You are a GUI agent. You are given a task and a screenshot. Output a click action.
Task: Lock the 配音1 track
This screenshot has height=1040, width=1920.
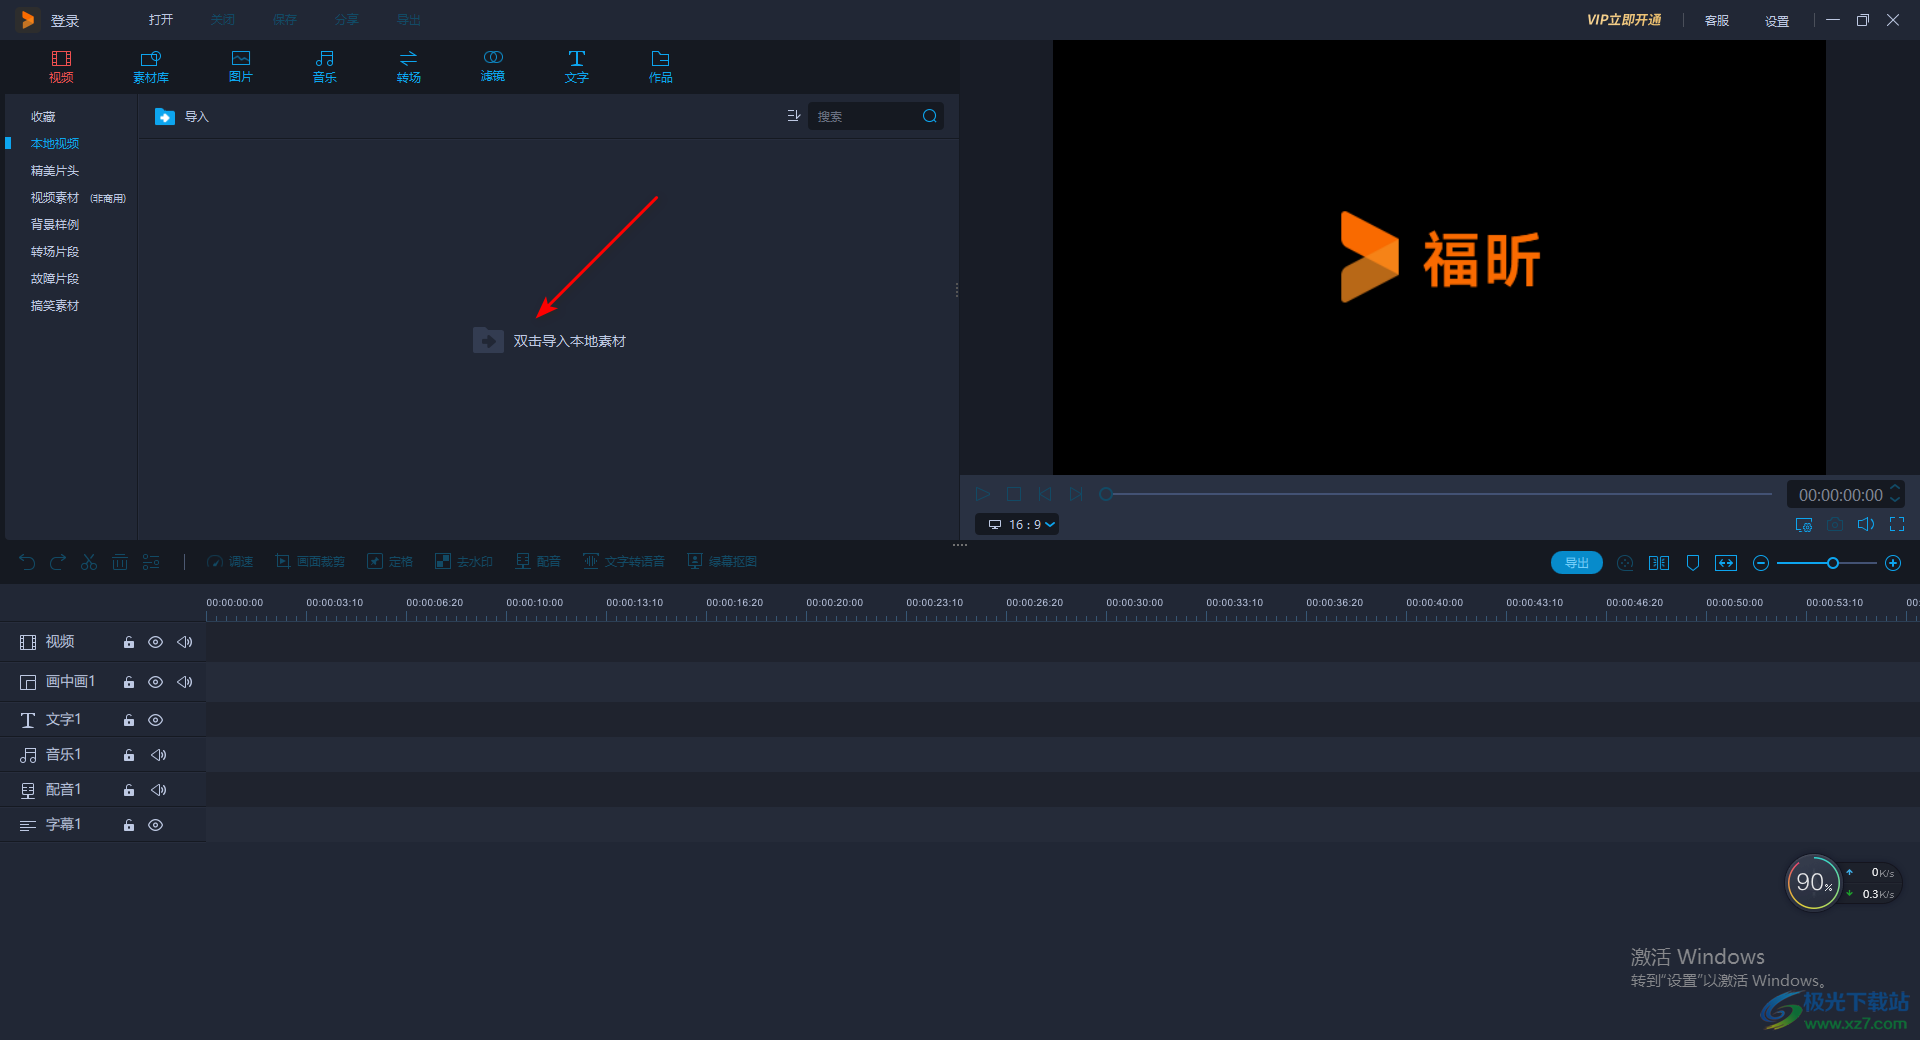tap(129, 790)
